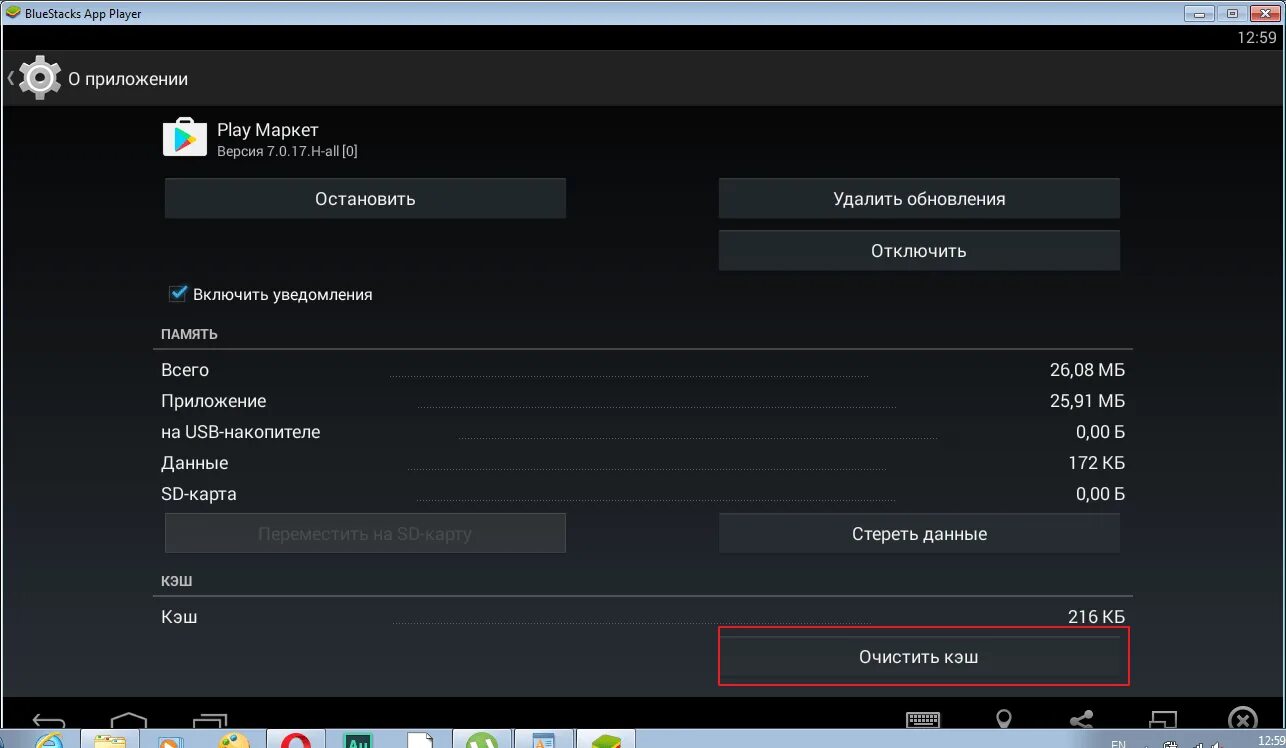Screen dimensions: 1286x748
Task: Click the КЭШ section header
Action: coord(177,581)
